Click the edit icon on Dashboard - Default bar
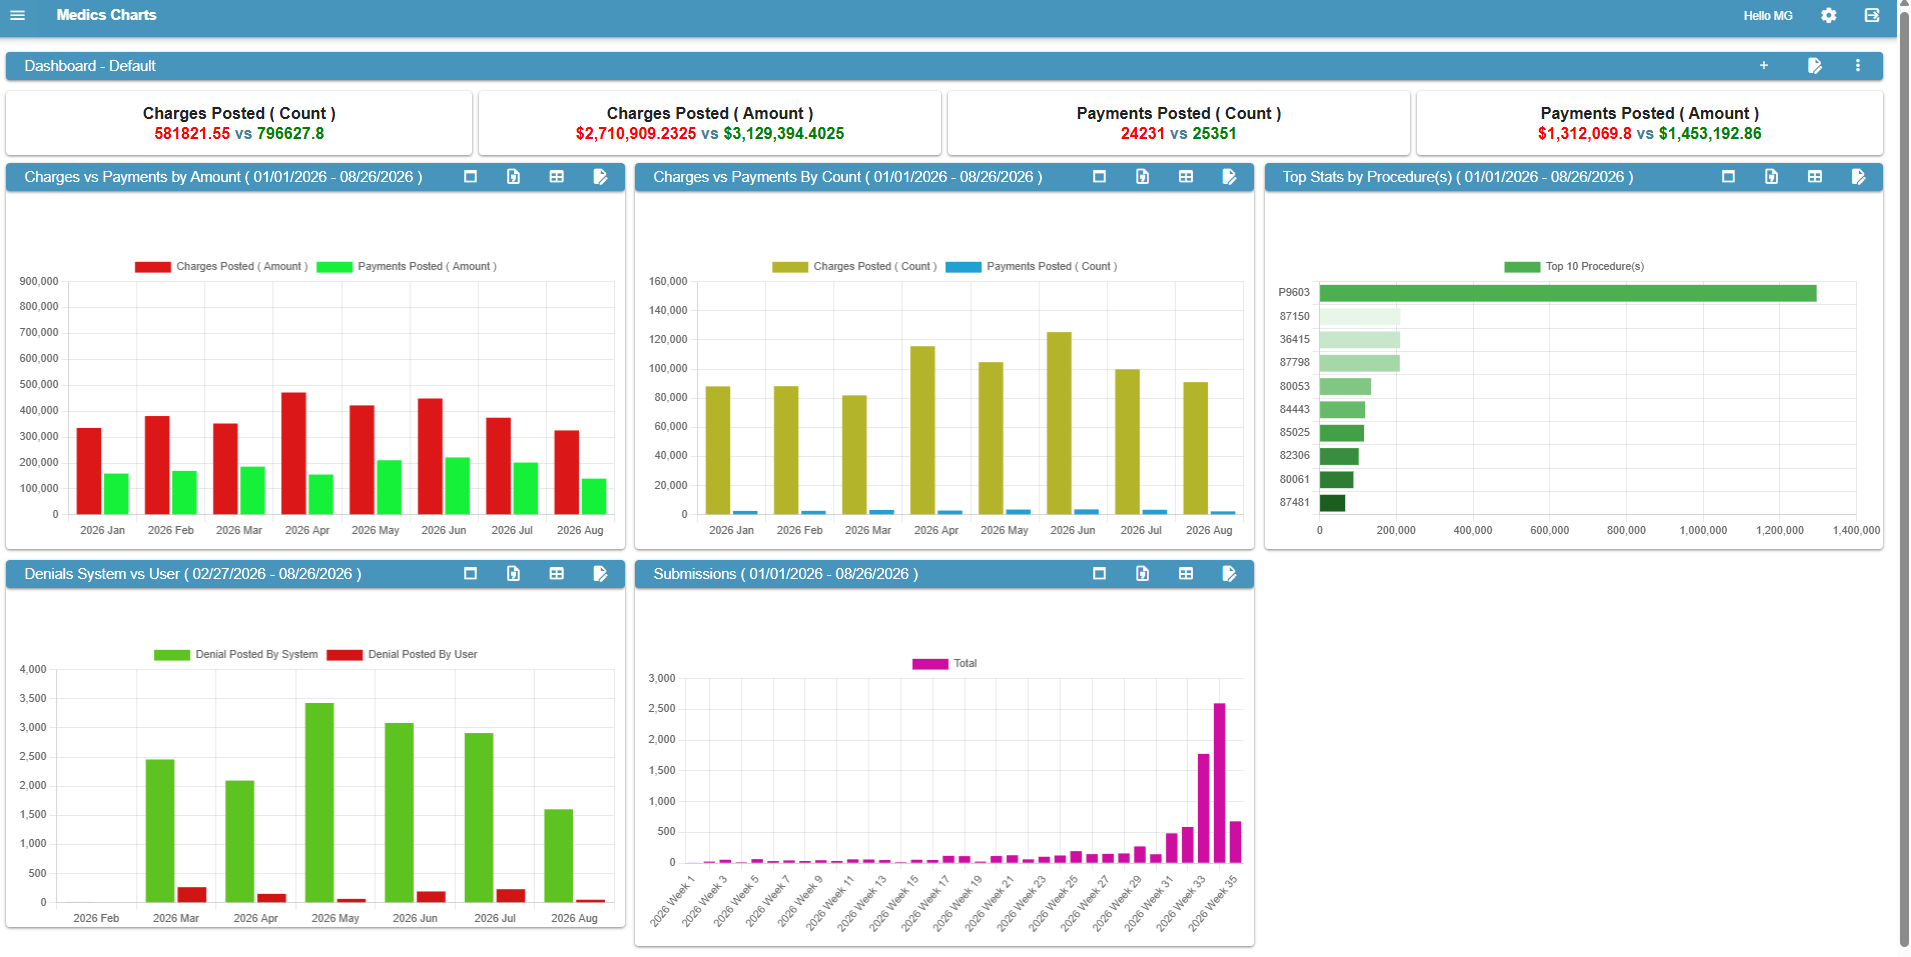Screen dimensions: 1911x957 pyautogui.click(x=1815, y=66)
